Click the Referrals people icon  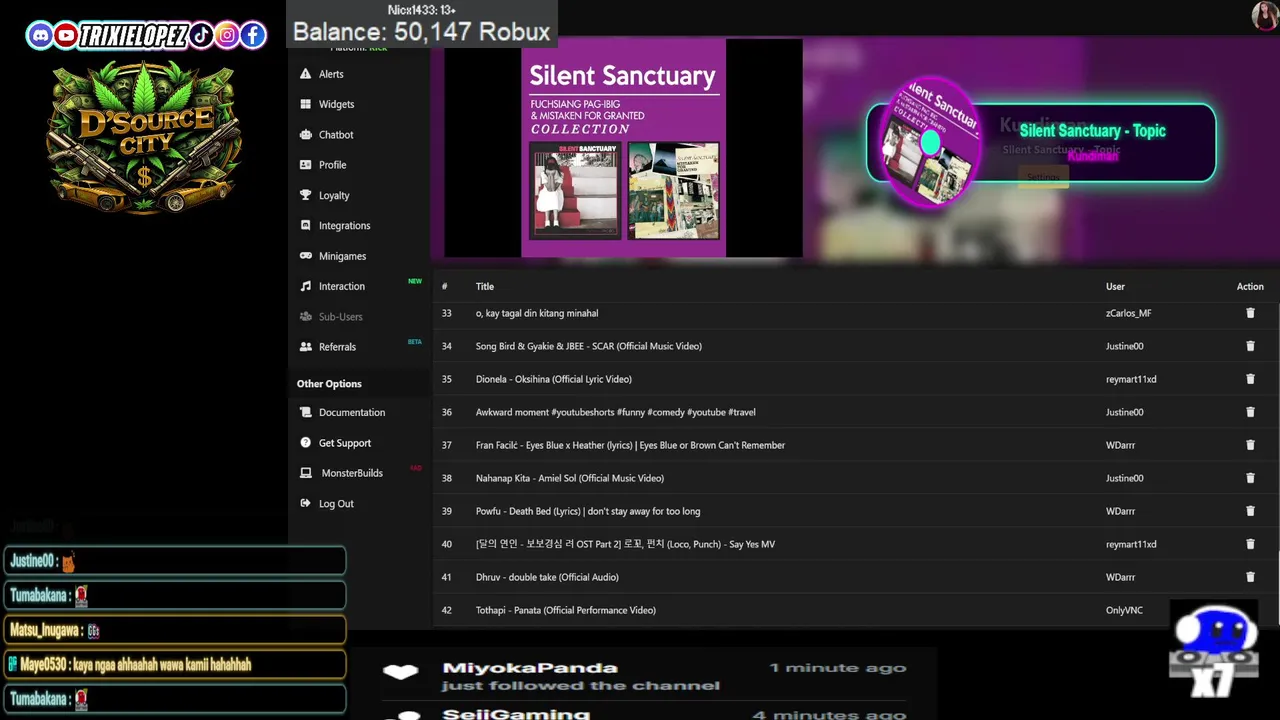point(306,347)
